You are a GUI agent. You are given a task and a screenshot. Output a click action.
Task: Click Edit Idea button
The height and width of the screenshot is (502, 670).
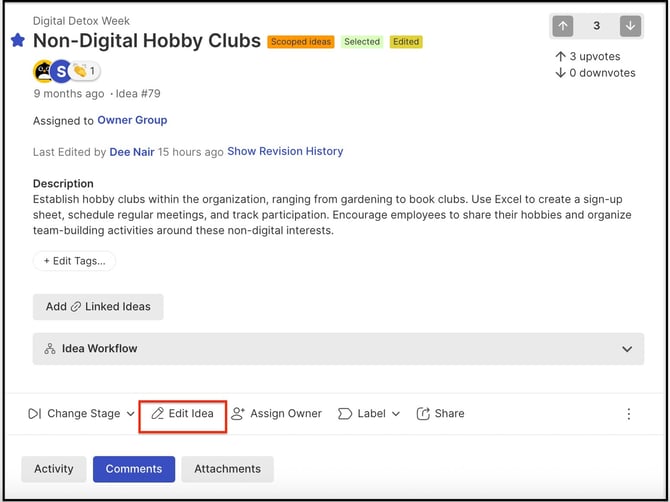coord(182,414)
